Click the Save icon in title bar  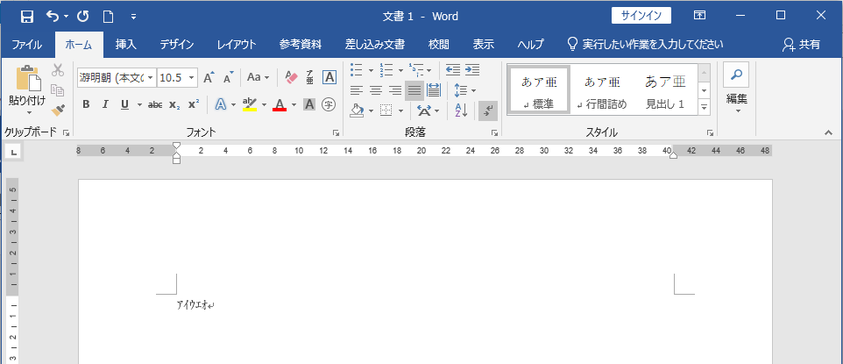[x=27, y=16]
